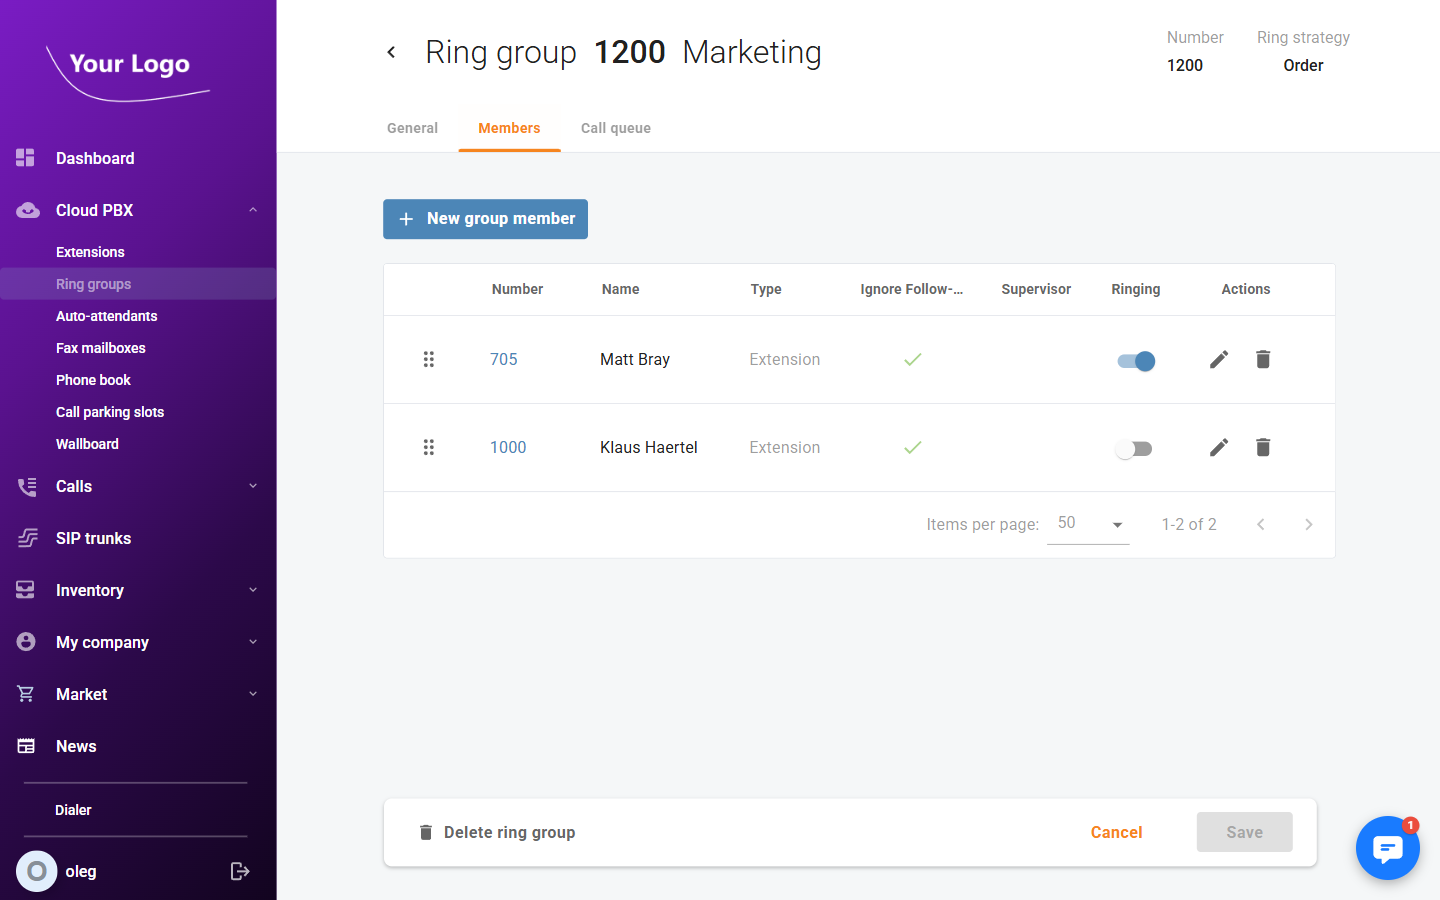Open the Call queue tab
1440x900 pixels.
pos(615,128)
